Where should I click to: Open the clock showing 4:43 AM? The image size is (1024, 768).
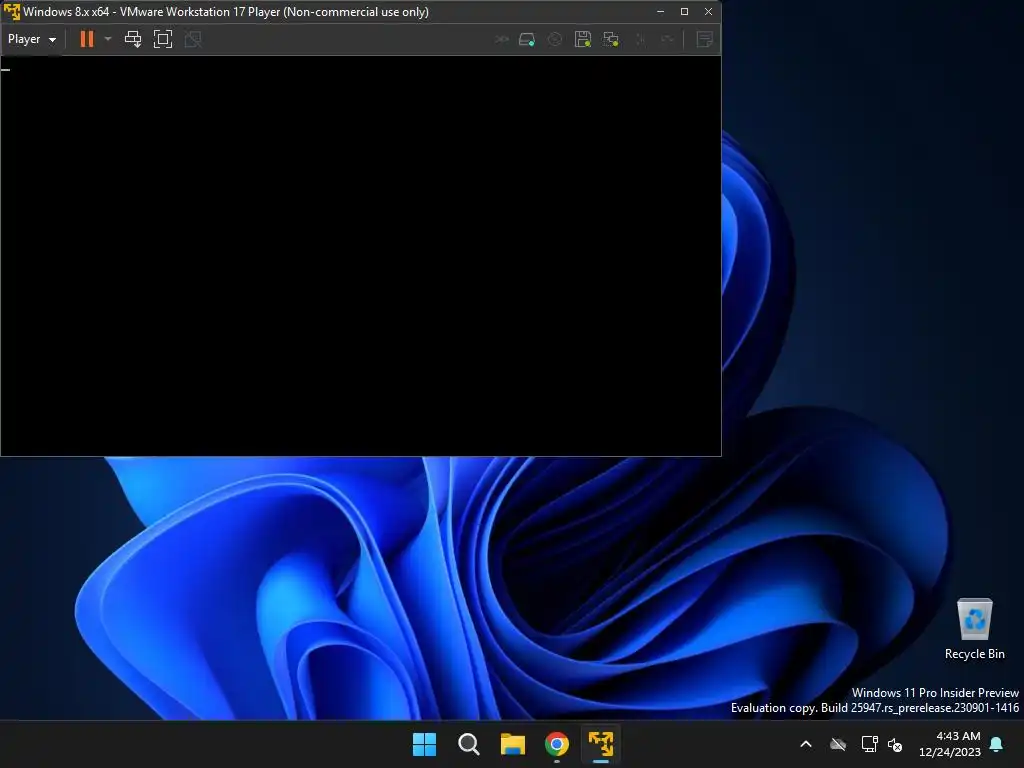click(950, 744)
